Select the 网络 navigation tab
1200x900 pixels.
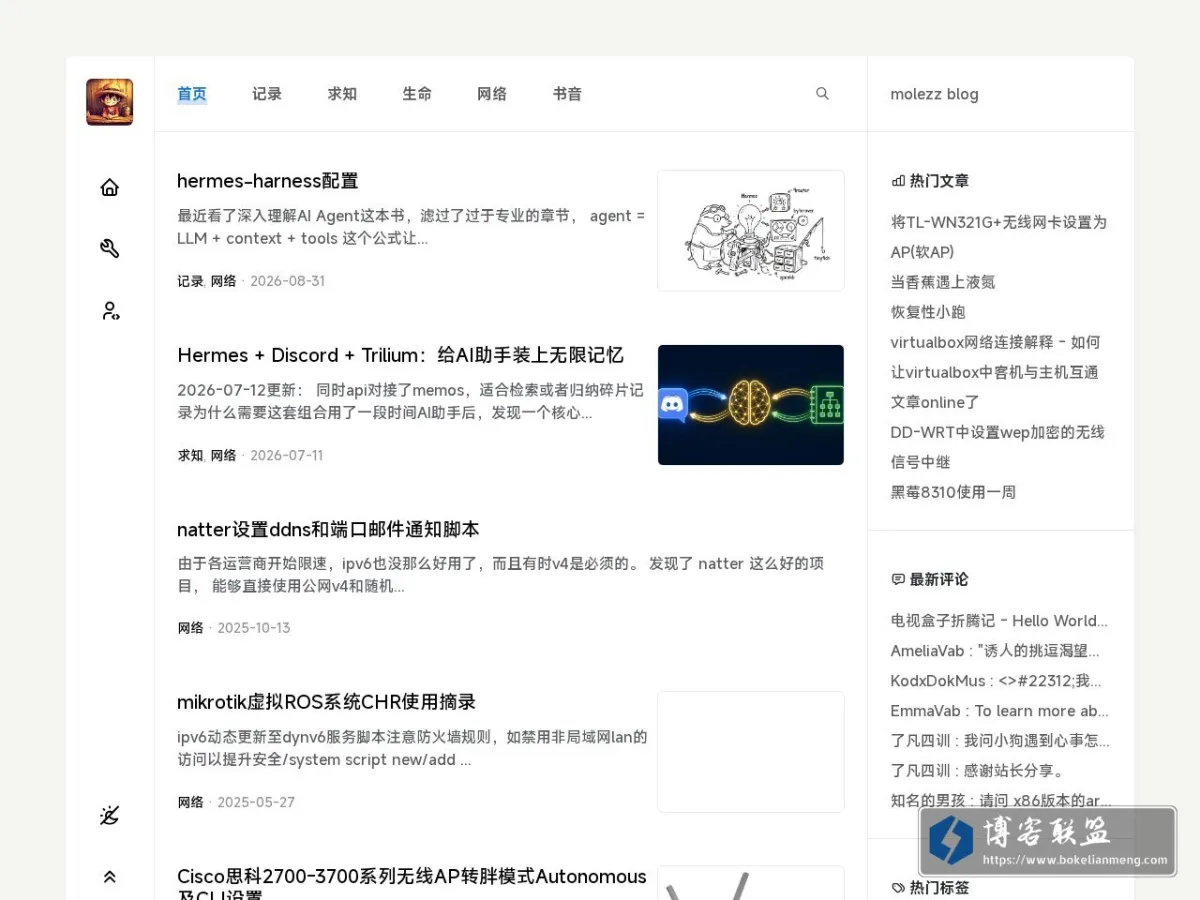coord(492,94)
